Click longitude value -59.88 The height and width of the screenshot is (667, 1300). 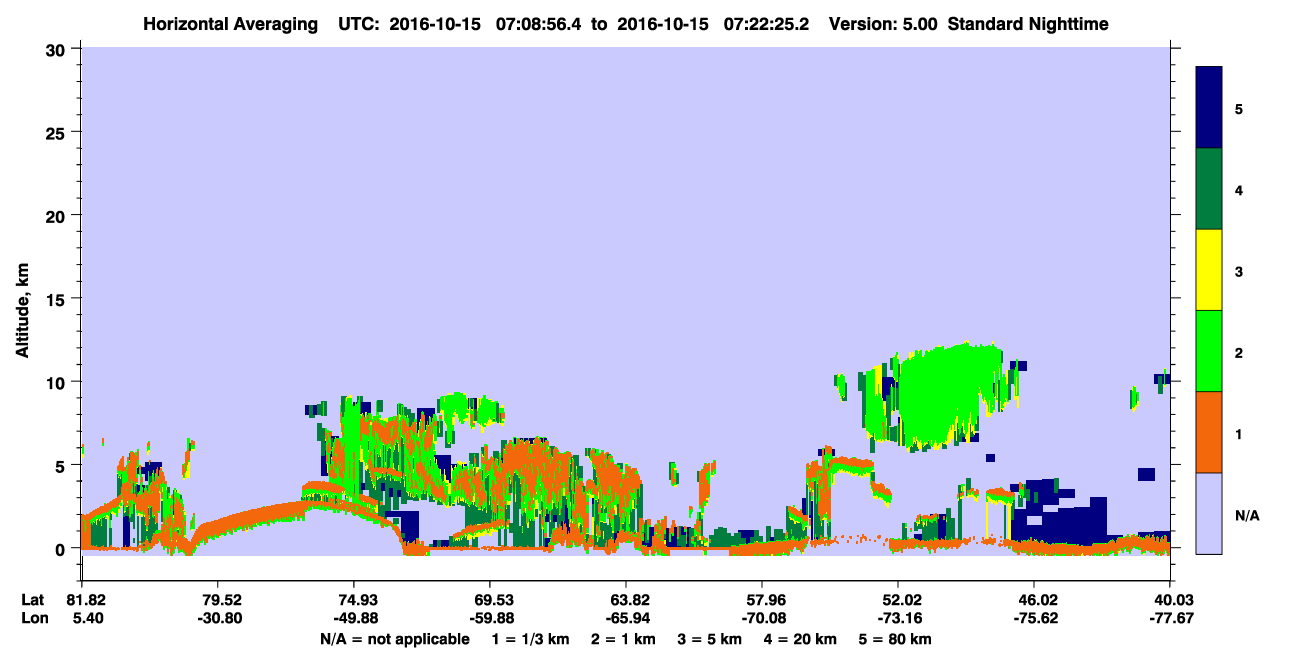pyautogui.click(x=490, y=619)
